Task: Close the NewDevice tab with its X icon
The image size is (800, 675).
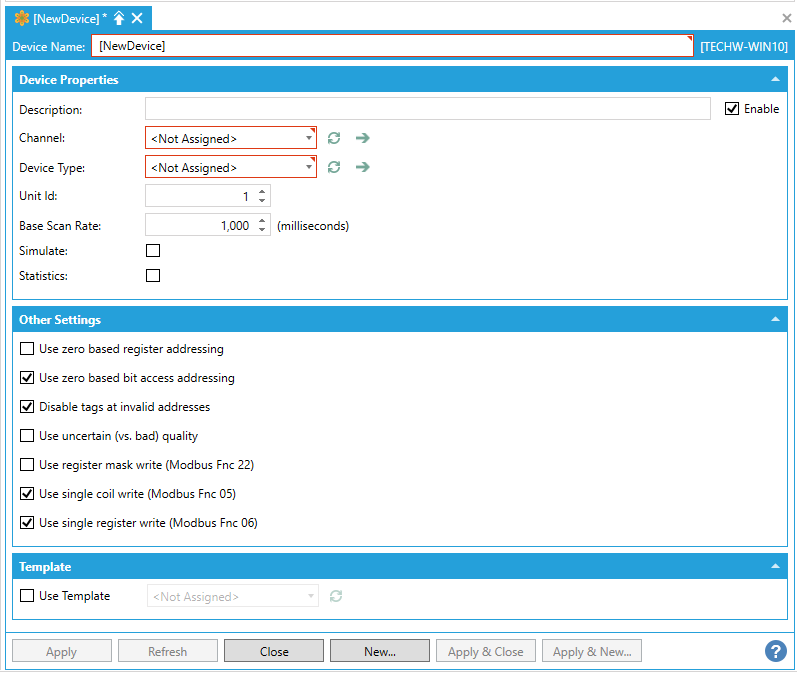Action: click(x=137, y=19)
